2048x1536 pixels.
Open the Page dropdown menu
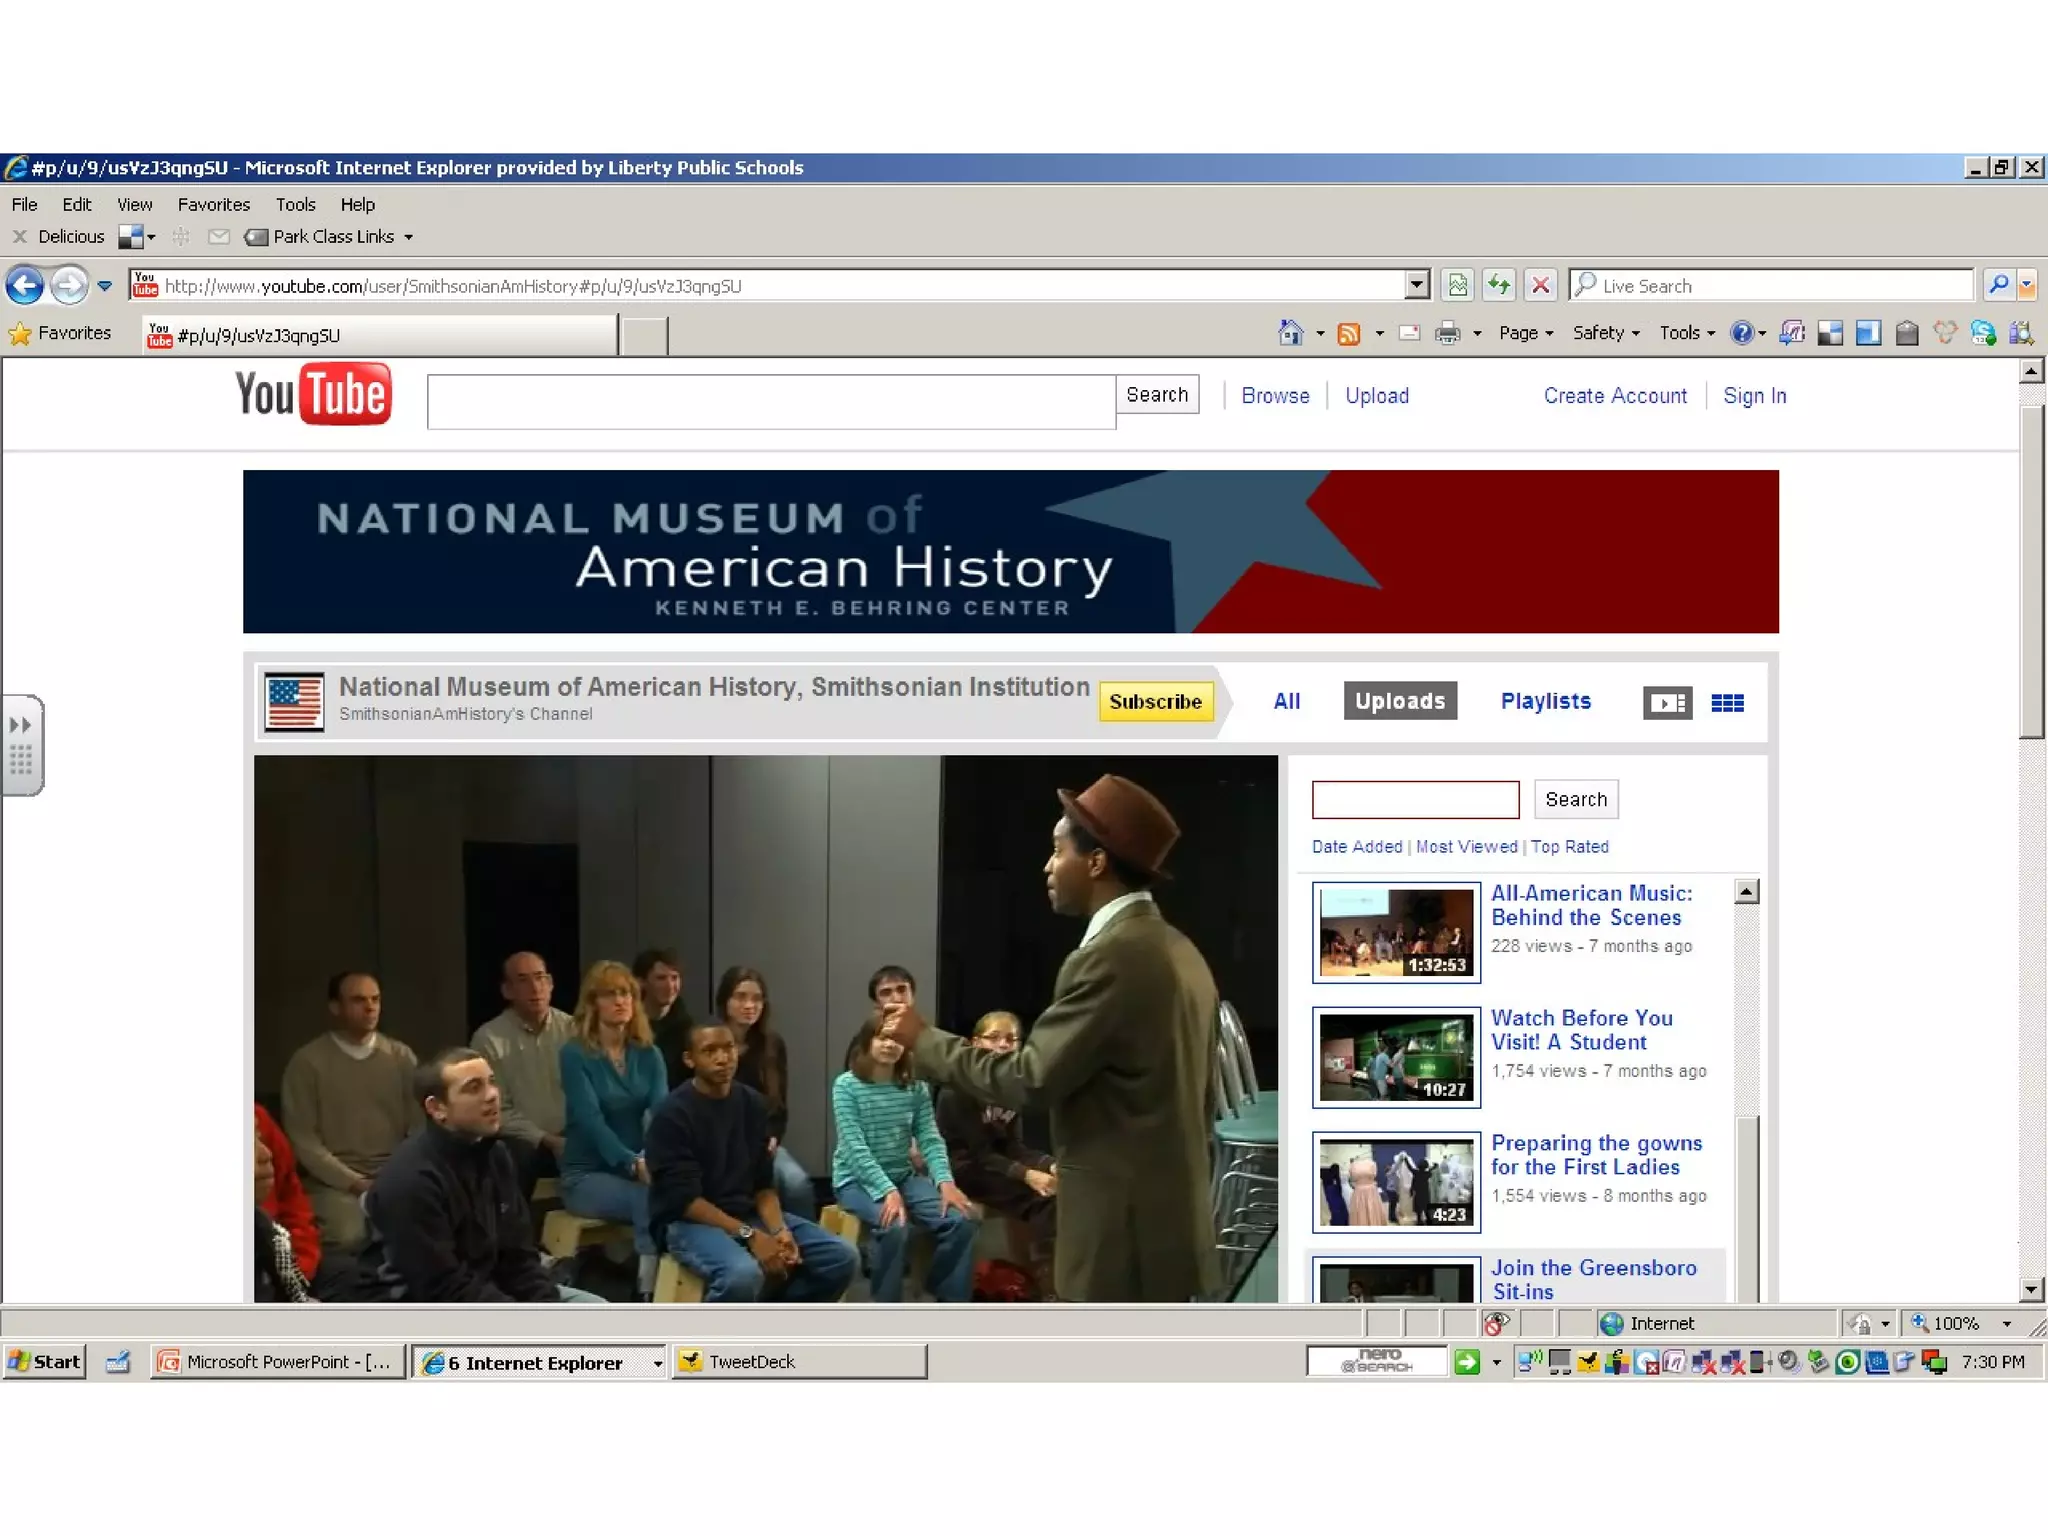[x=1525, y=333]
